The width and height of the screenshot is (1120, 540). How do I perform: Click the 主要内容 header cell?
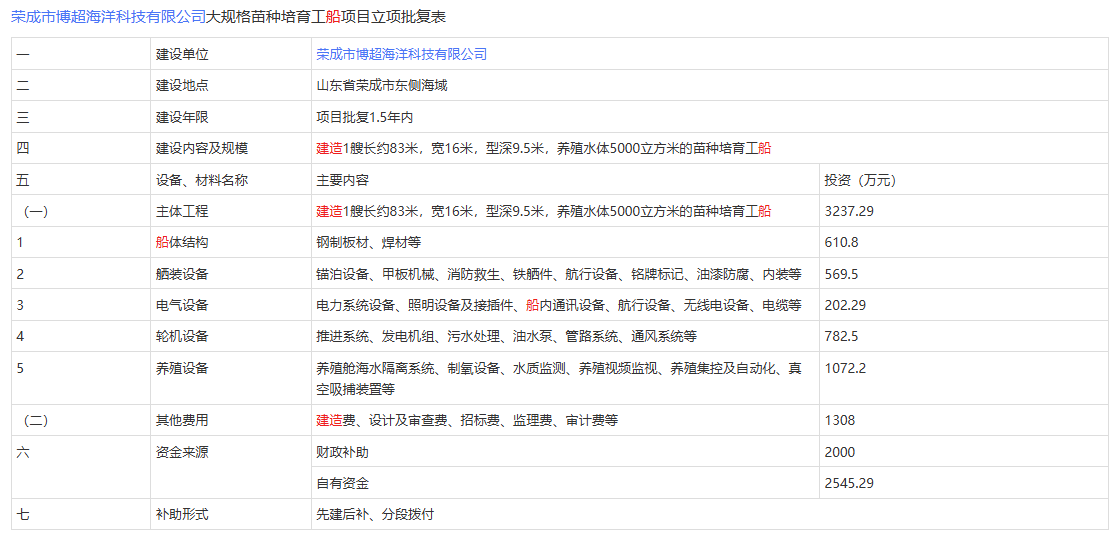[x=565, y=180]
